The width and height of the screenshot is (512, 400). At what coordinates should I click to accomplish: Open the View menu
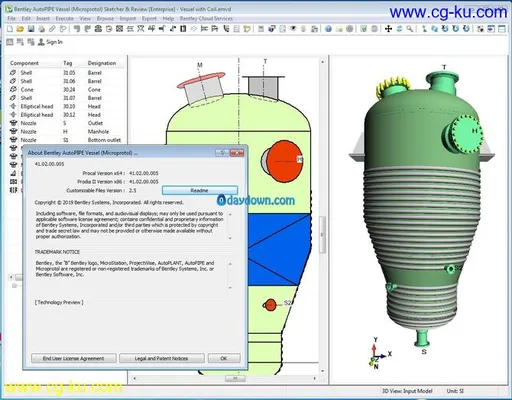tap(85, 18)
